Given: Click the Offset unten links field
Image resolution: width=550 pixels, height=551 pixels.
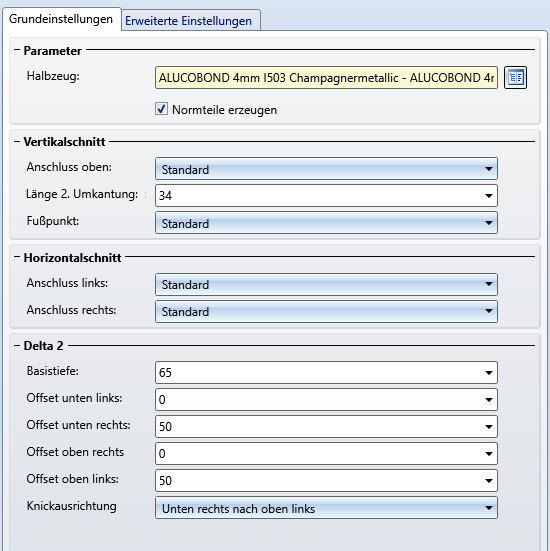Looking at the screenshot, I should point(326,400).
